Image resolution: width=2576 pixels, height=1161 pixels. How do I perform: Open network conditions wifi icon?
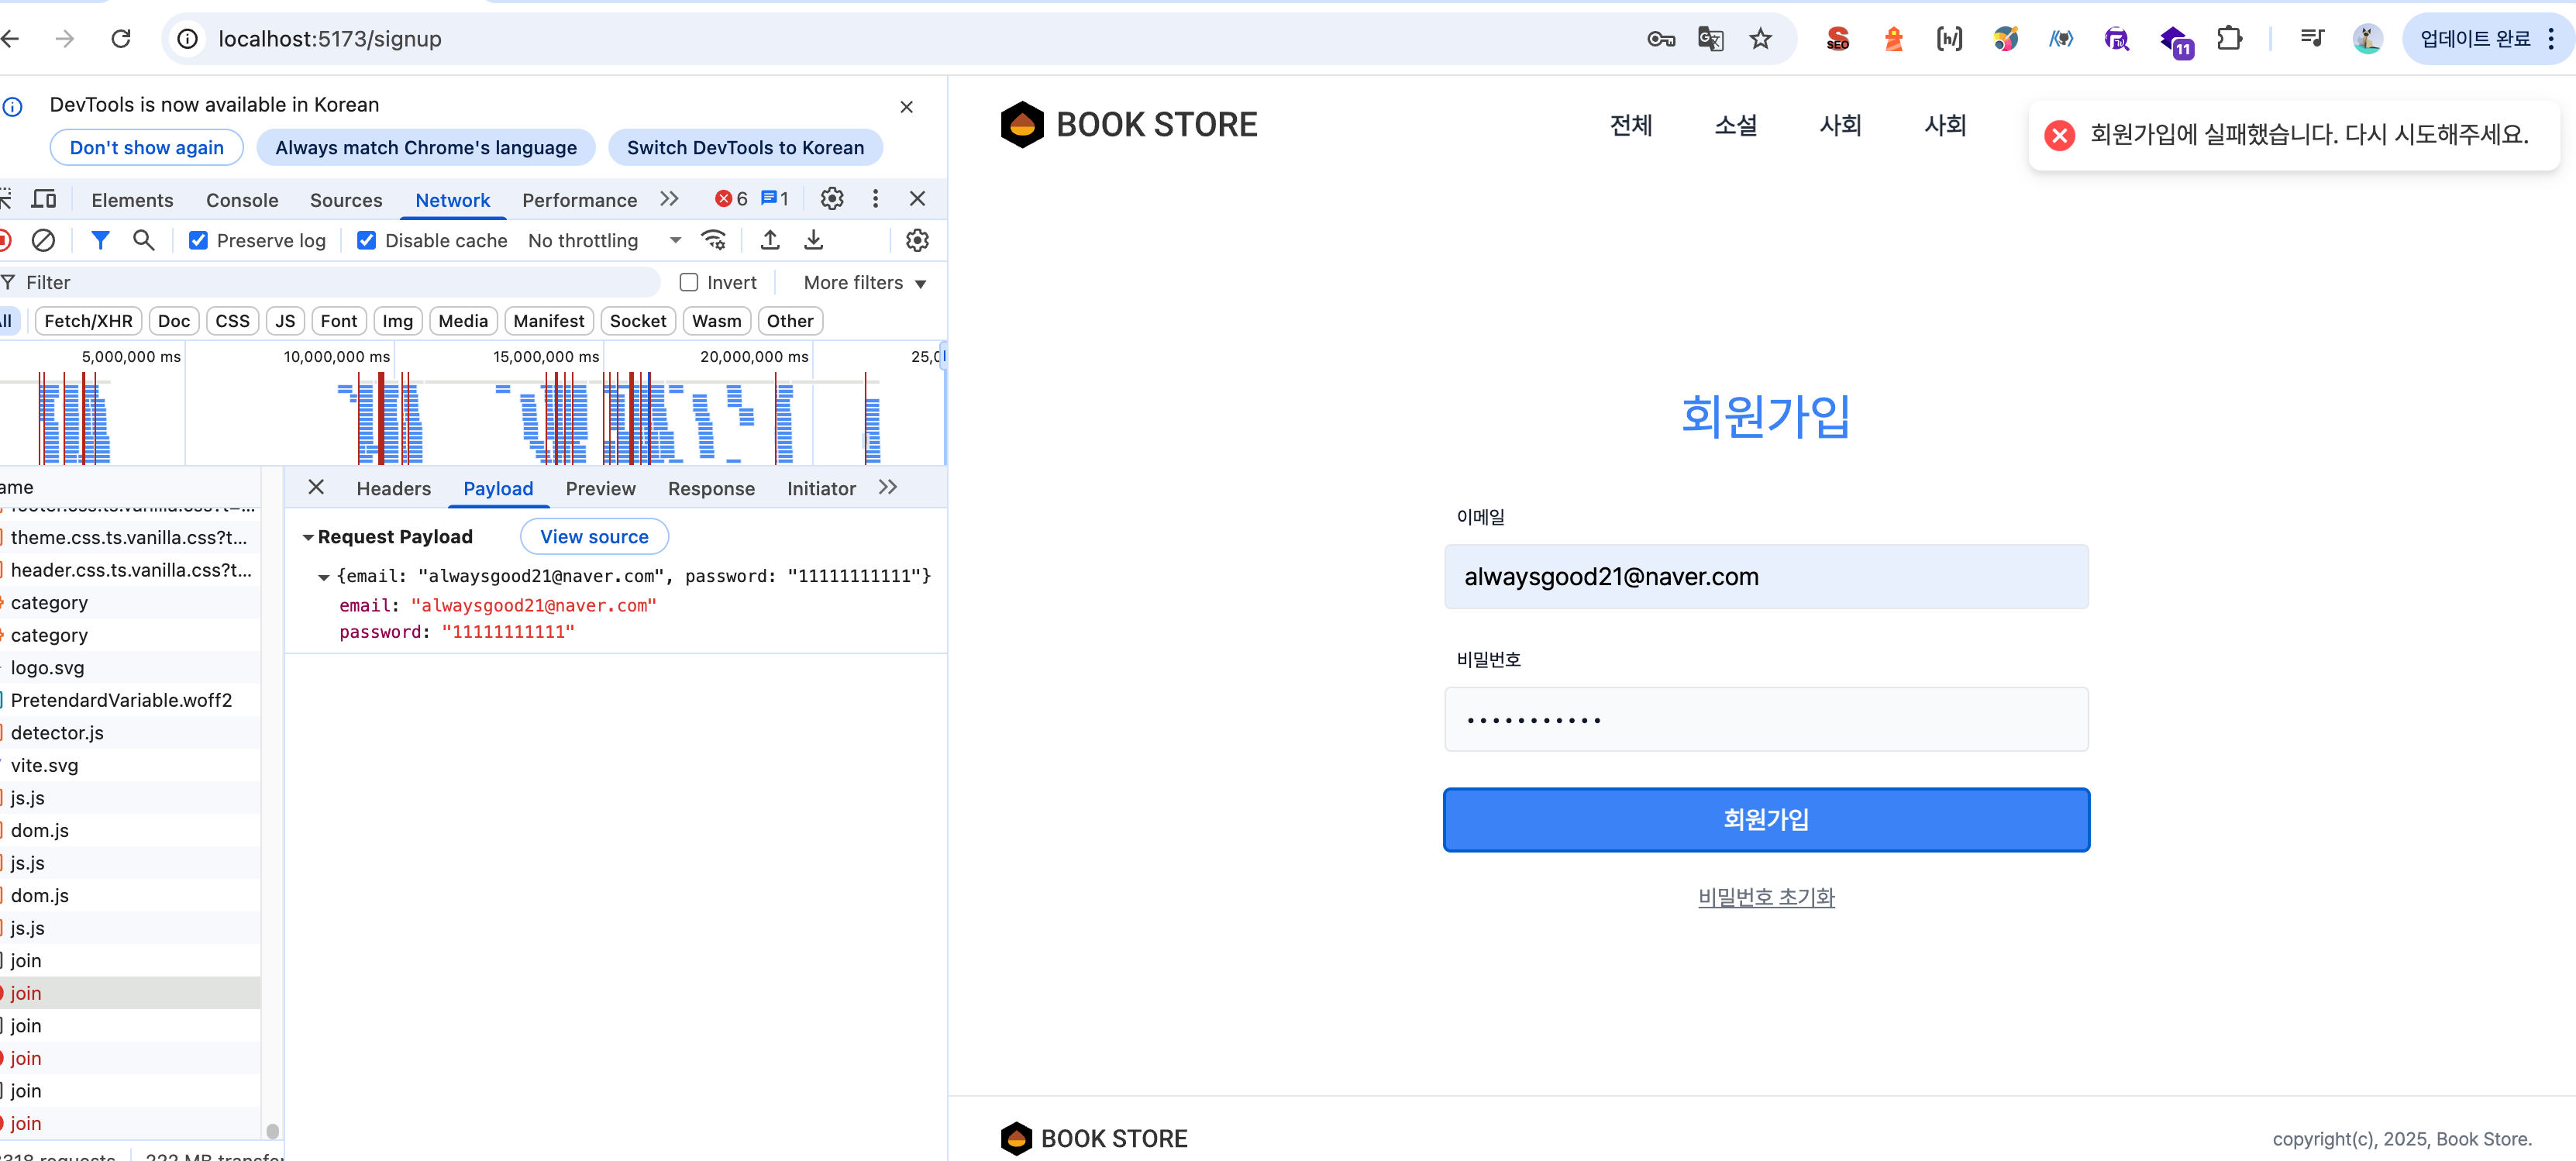[714, 240]
